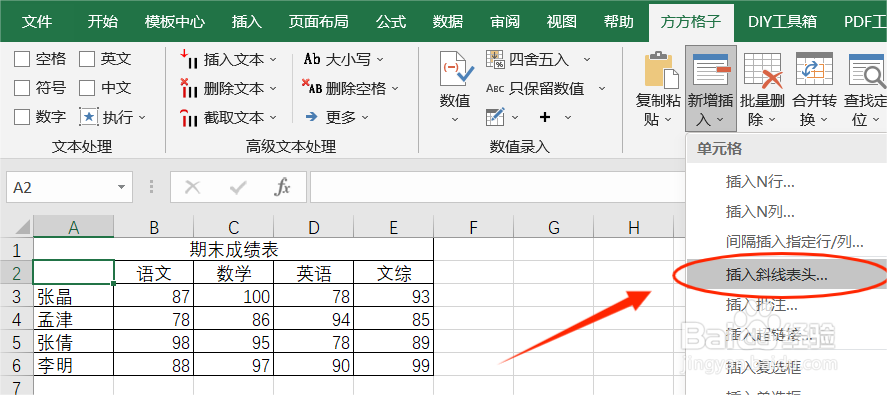This screenshot has height=395, width=887.
Task: Choose 插入复选框 menu item
Action: (x=763, y=368)
